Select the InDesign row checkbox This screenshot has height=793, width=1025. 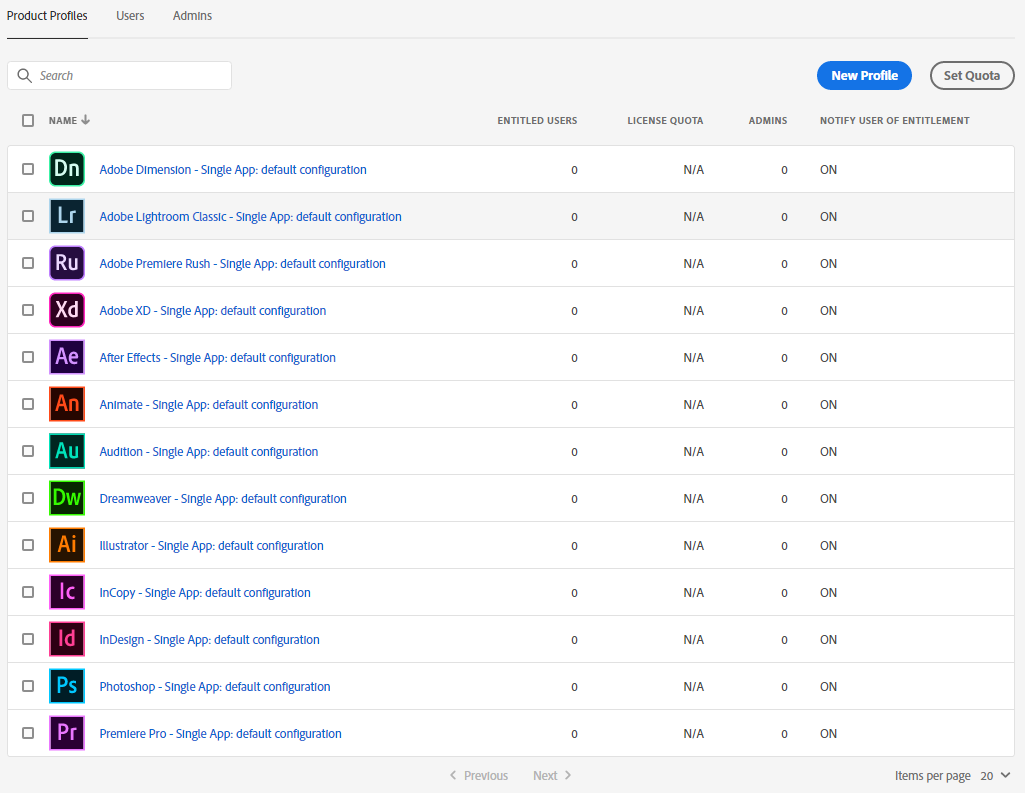(28, 640)
